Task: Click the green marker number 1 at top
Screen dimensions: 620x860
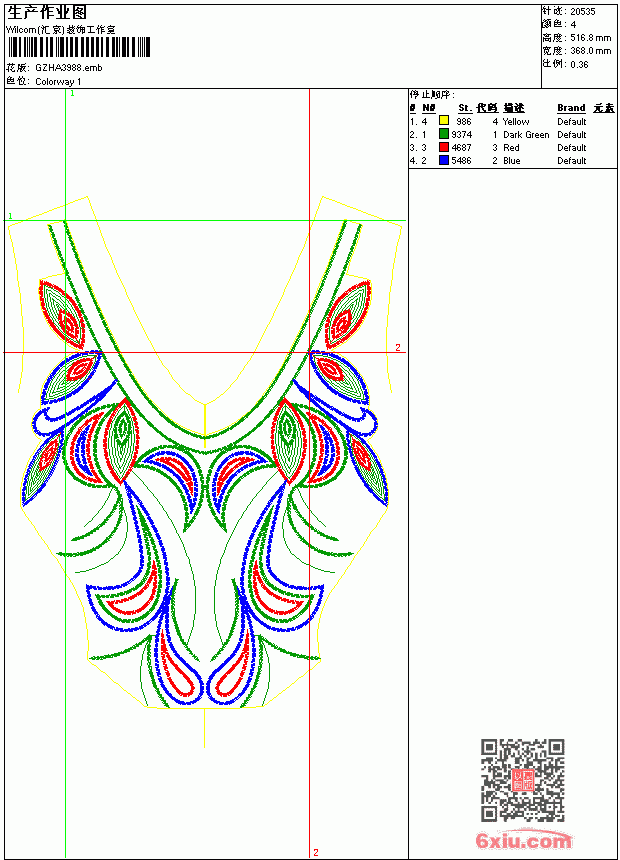Action: click(72, 94)
